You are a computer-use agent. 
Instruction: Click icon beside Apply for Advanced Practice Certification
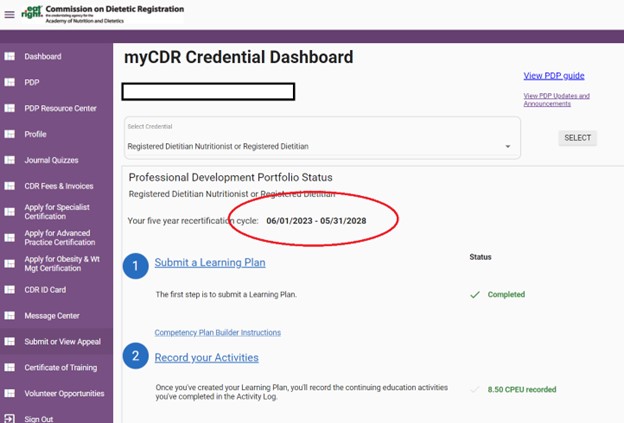tap(10, 238)
